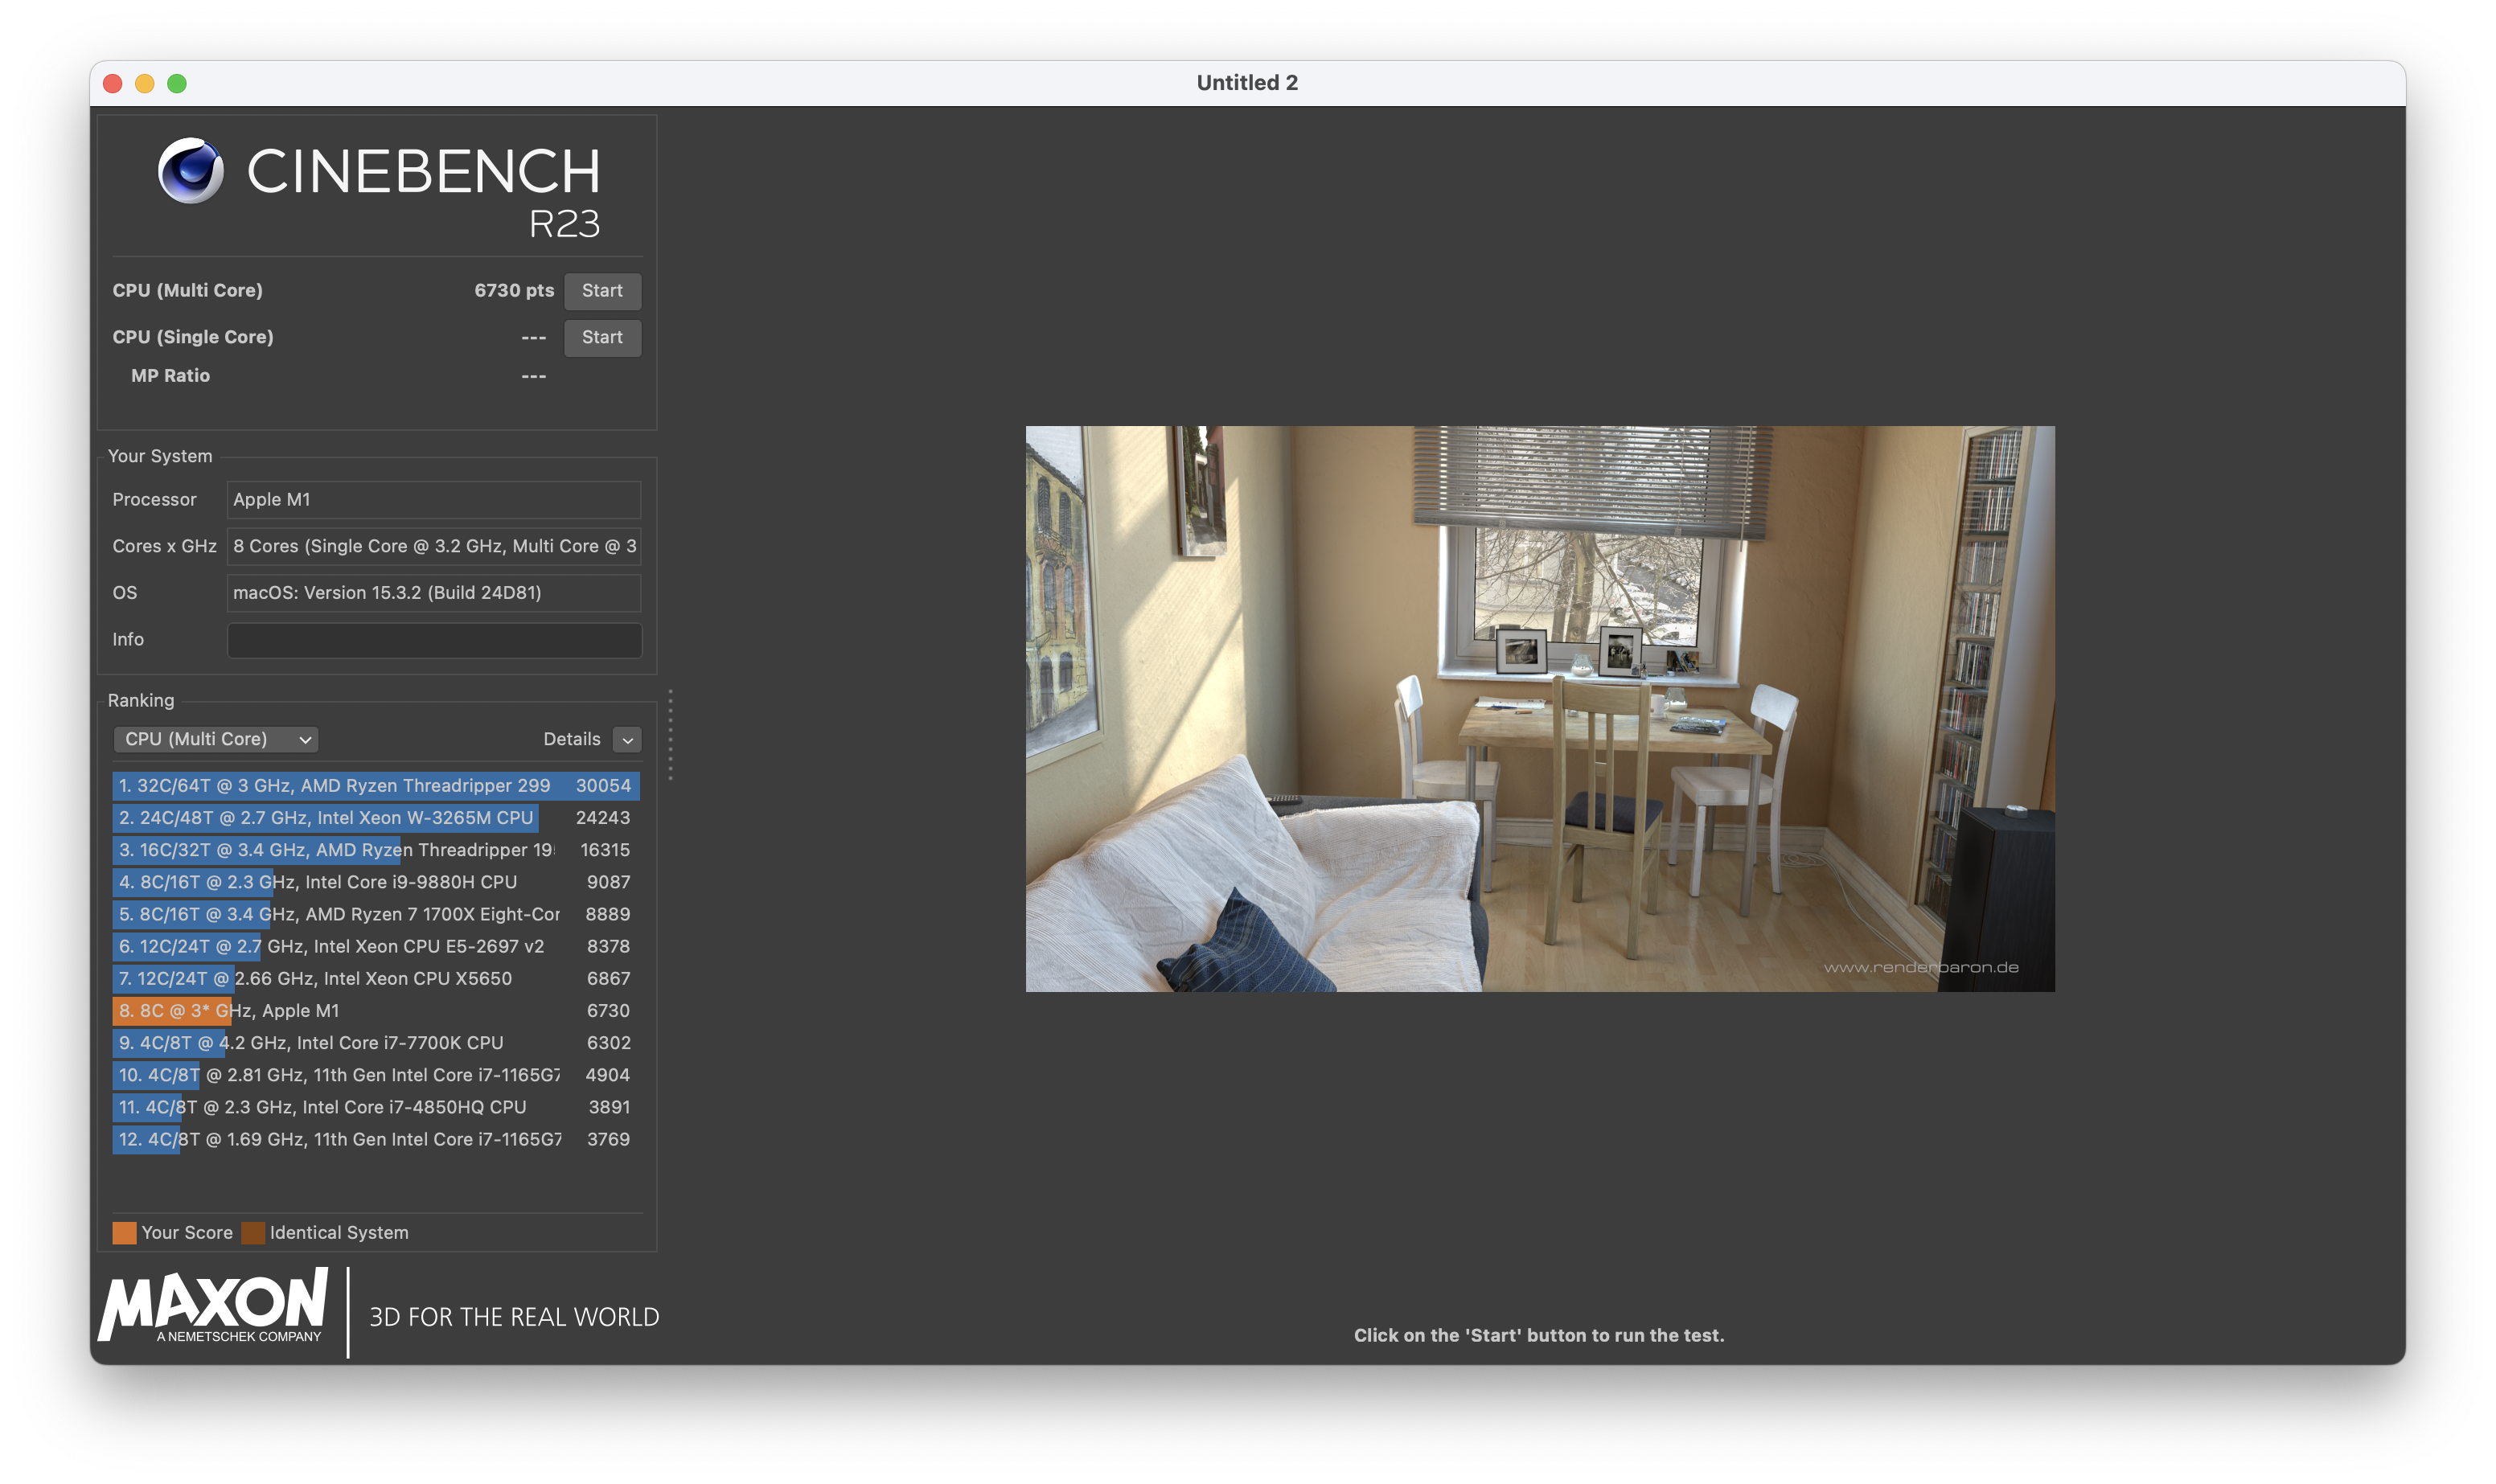Start the CPU Single Core test
Viewport: 2496px width, 1484px height.
pos(602,338)
